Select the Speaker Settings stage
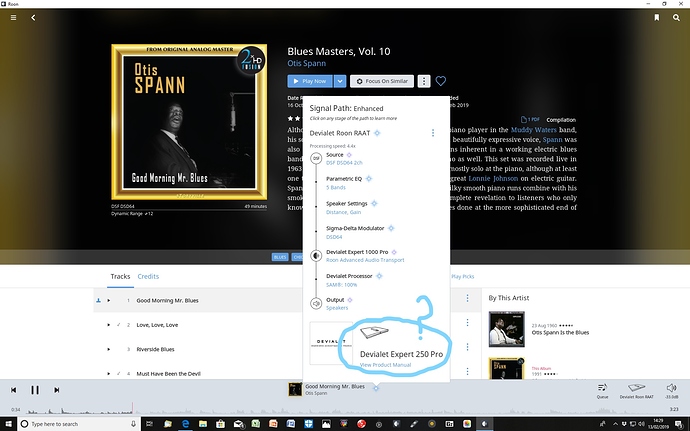 pyautogui.click(x=346, y=203)
